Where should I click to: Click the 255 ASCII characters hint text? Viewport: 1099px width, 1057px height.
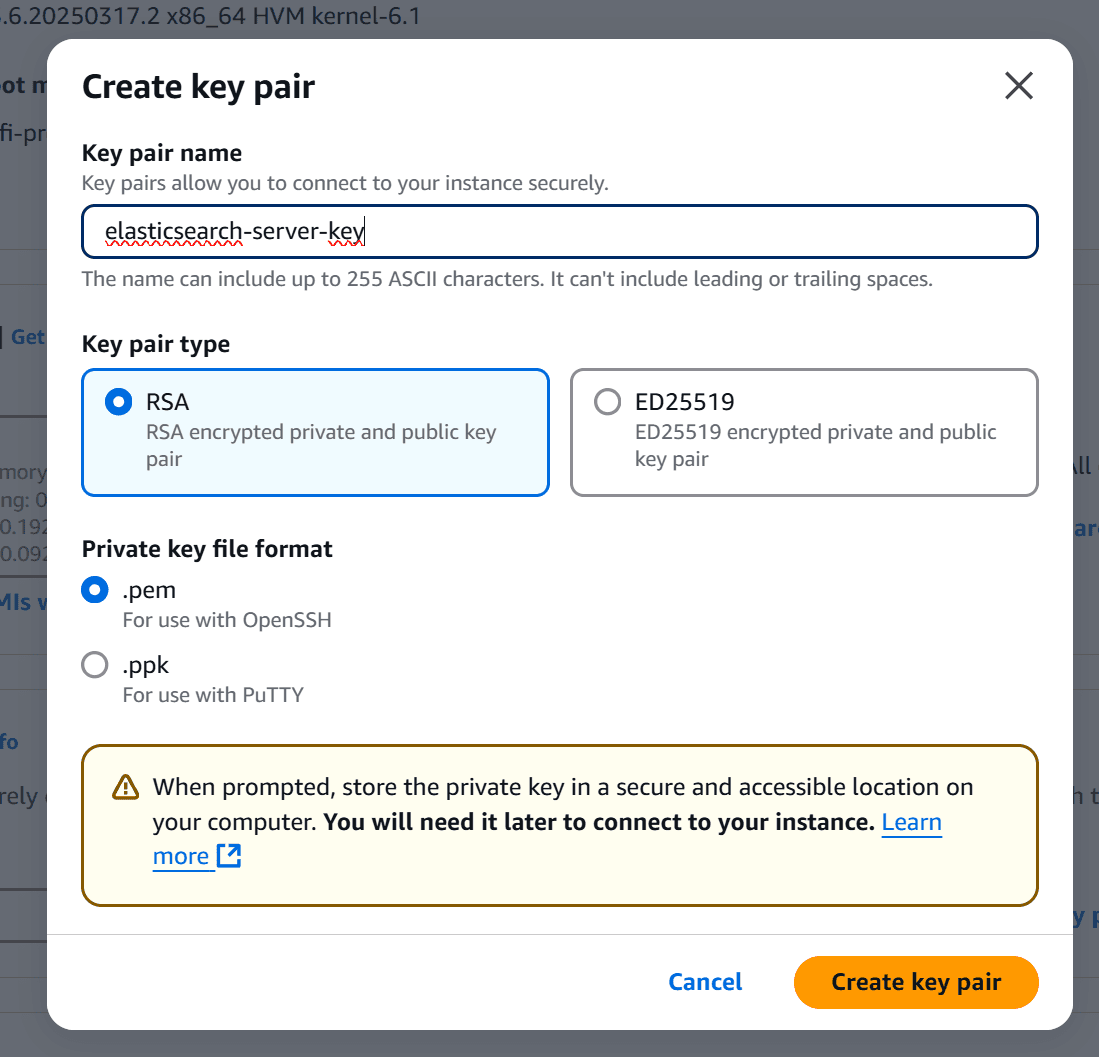tap(507, 279)
